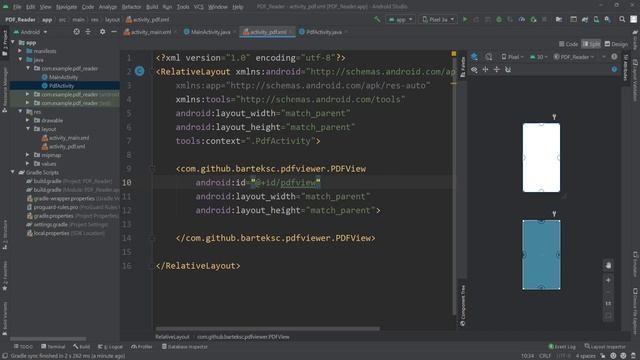Click RelativeLayout in bottom breadcrumb
This screenshot has width=640, height=360.
[x=172, y=337]
